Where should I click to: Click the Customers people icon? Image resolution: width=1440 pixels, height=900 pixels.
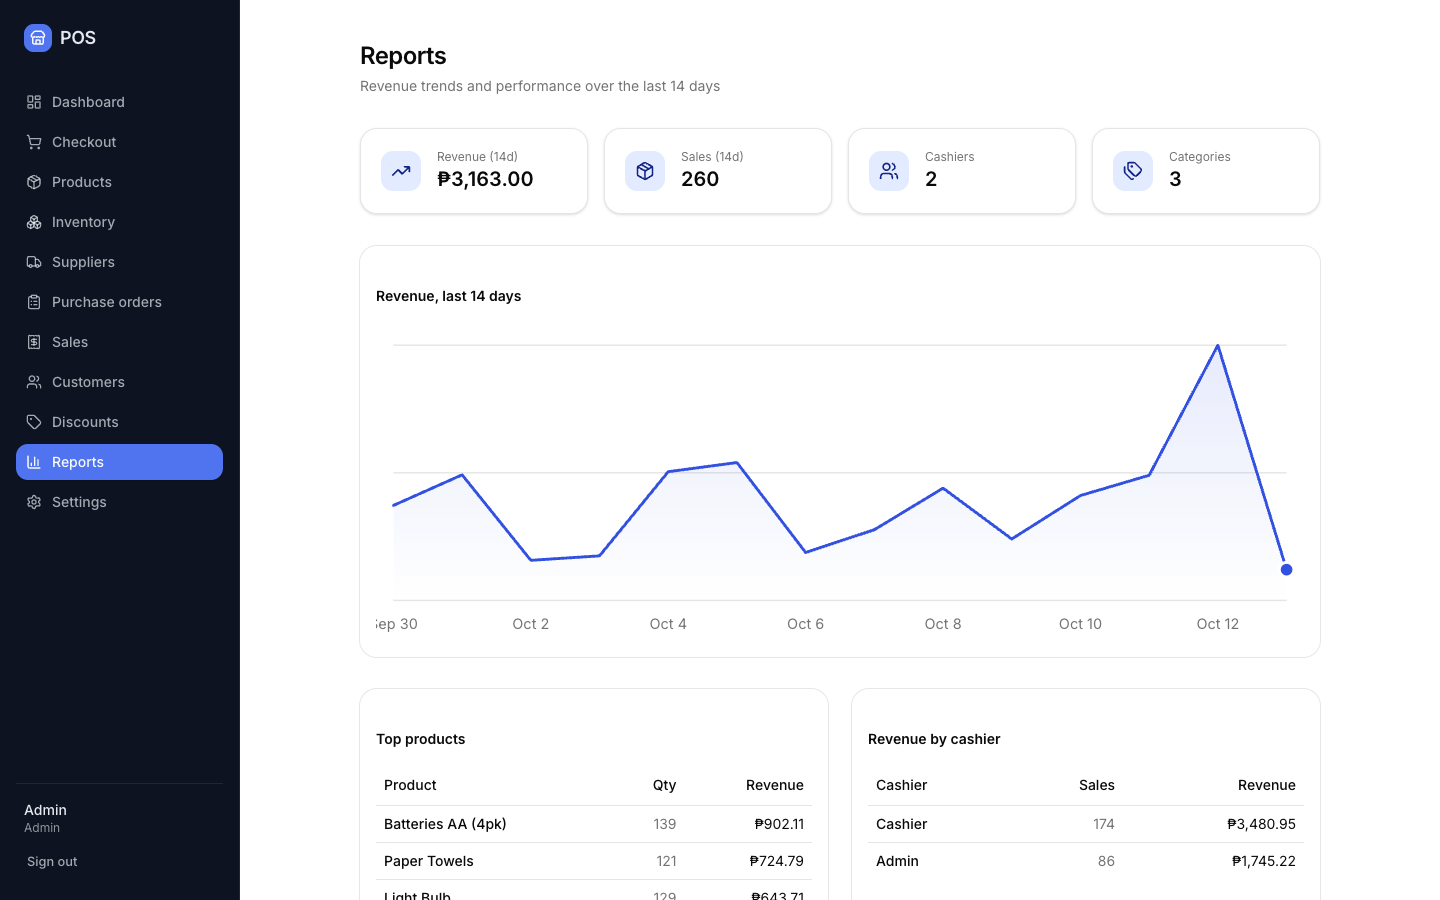point(34,382)
